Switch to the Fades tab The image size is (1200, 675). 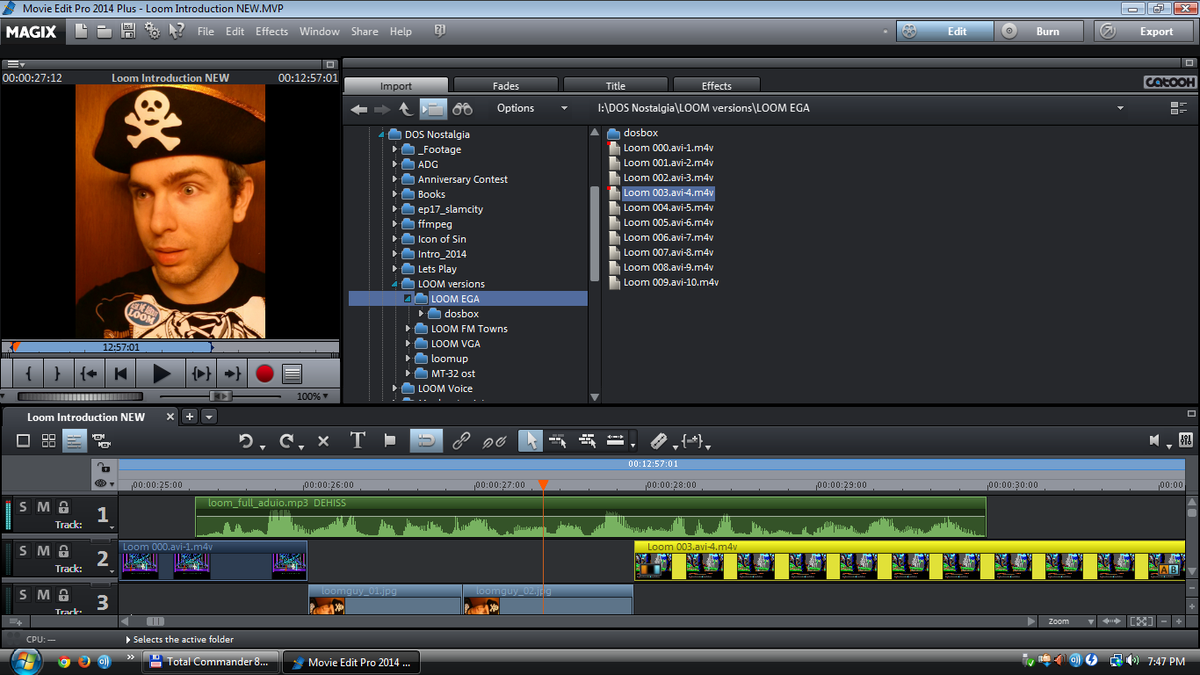click(x=506, y=86)
